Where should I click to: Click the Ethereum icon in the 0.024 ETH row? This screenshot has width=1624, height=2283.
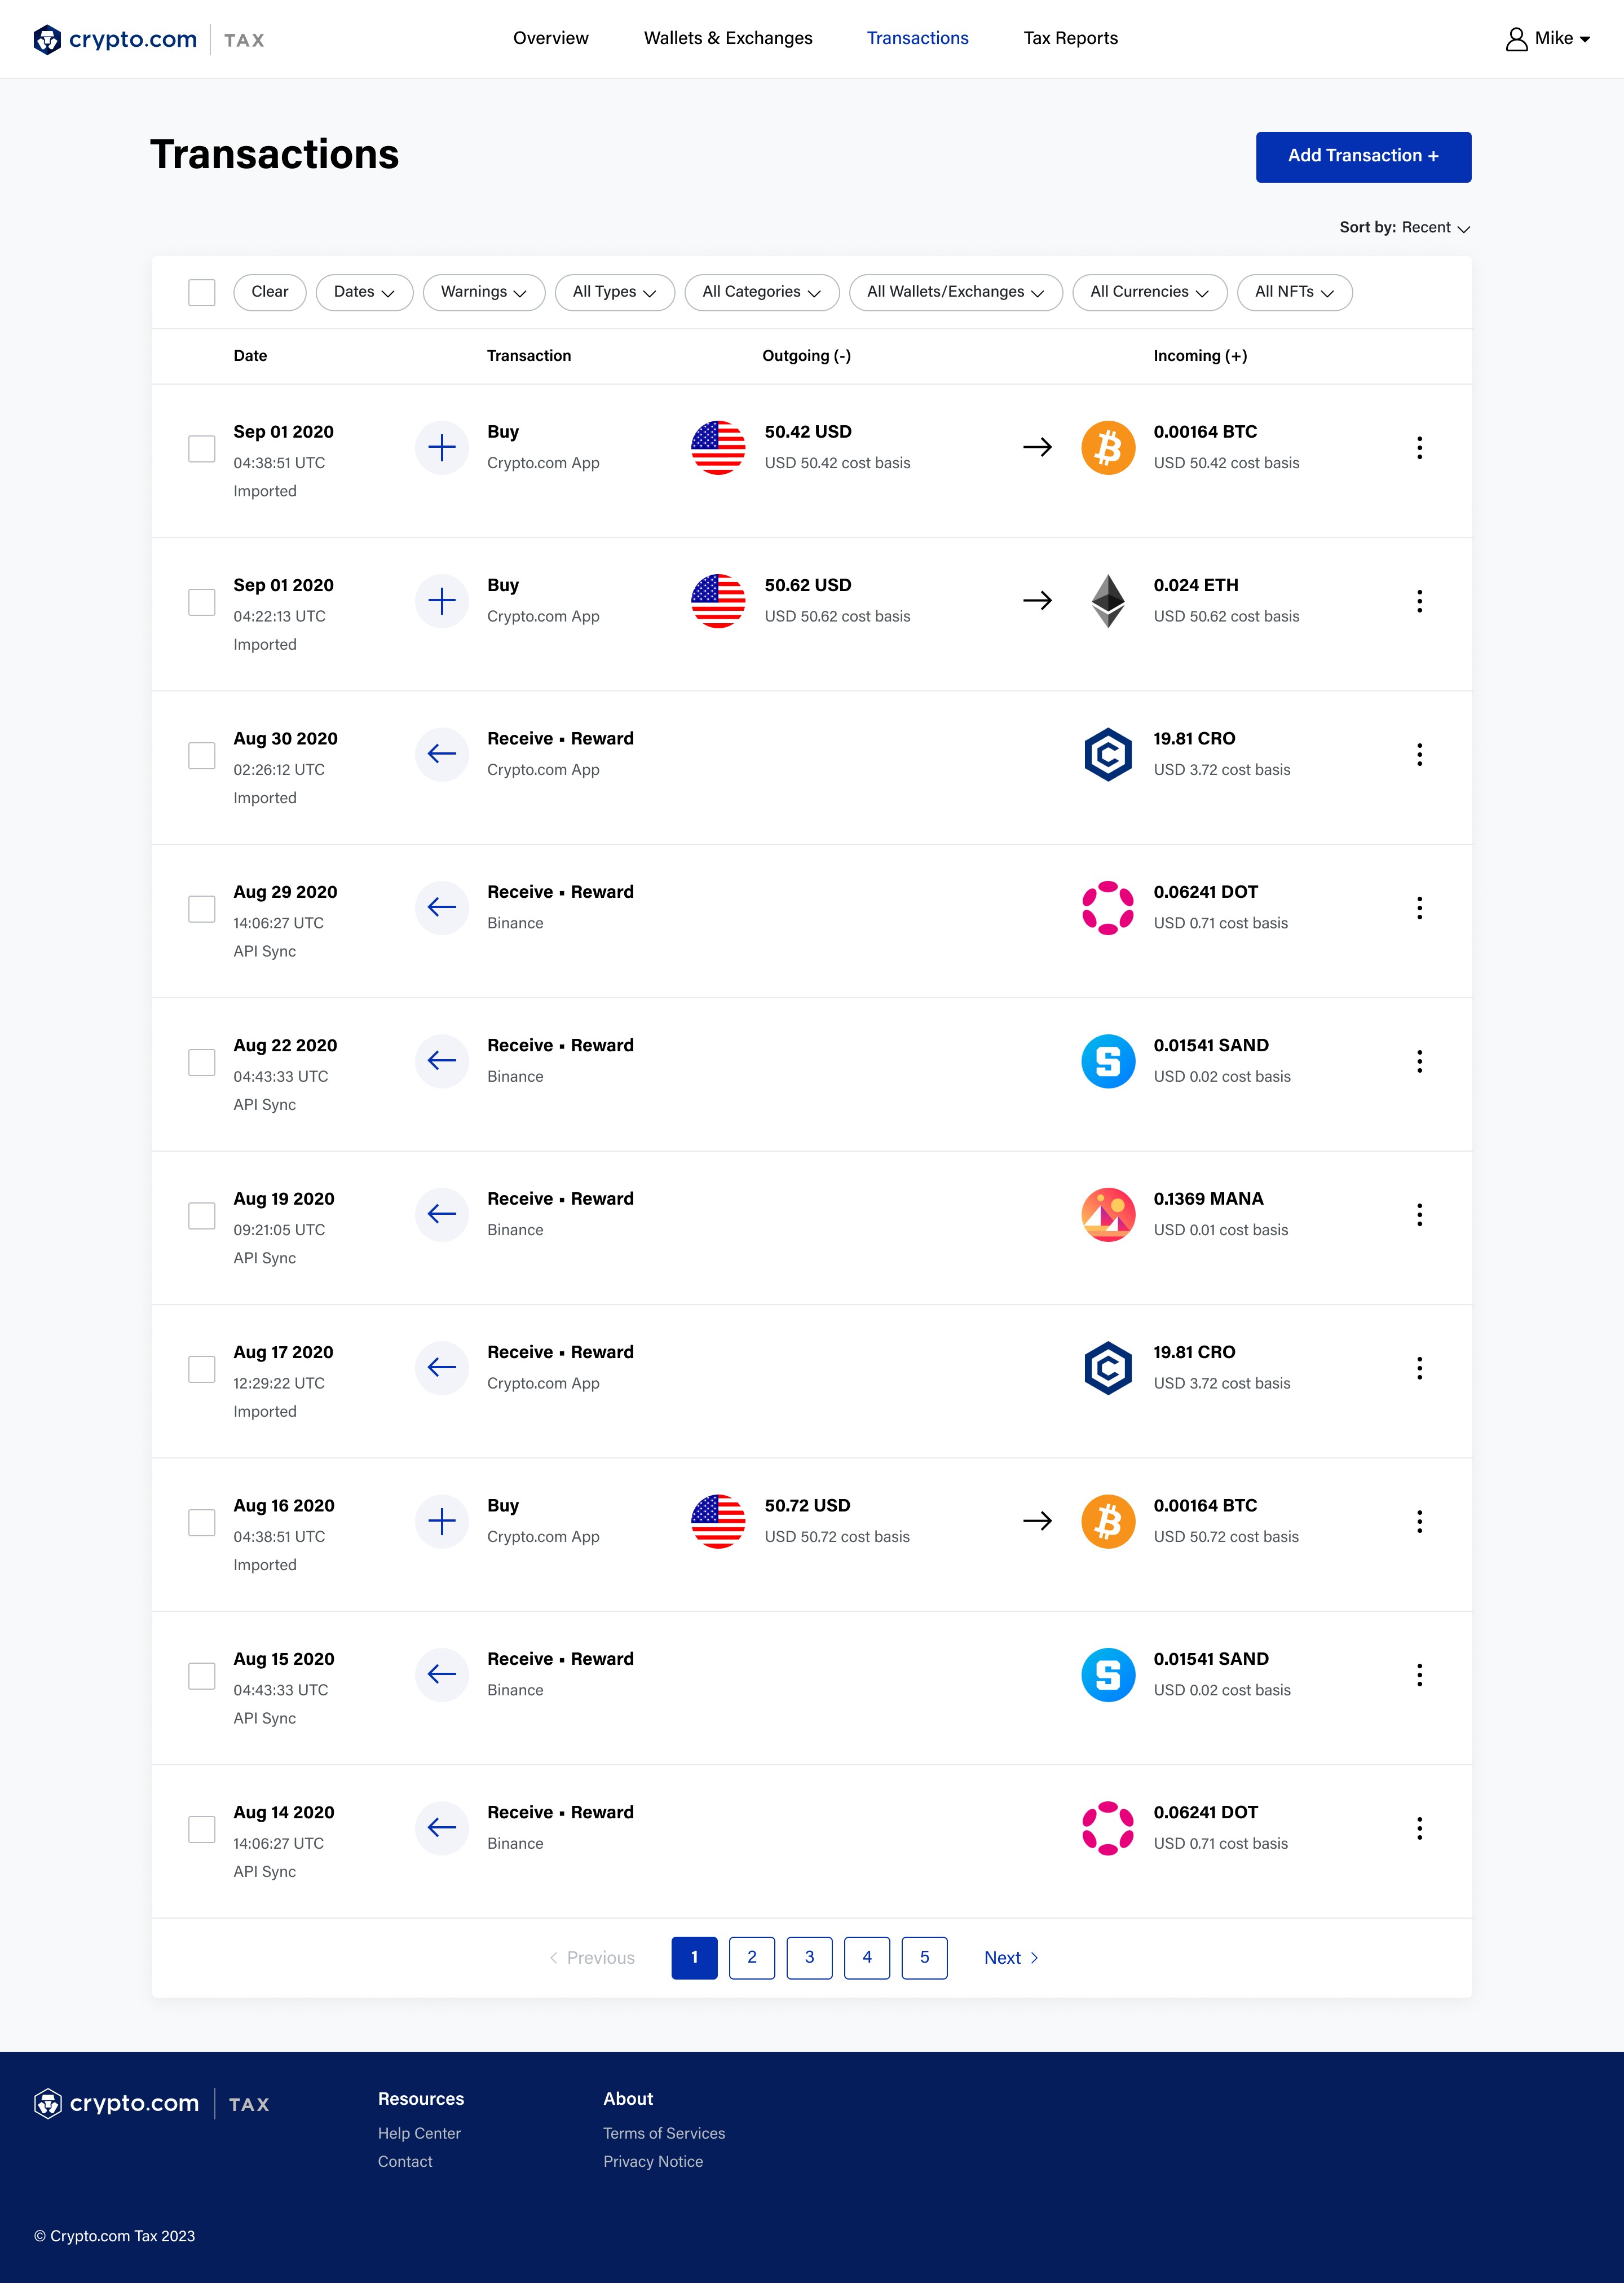point(1107,601)
